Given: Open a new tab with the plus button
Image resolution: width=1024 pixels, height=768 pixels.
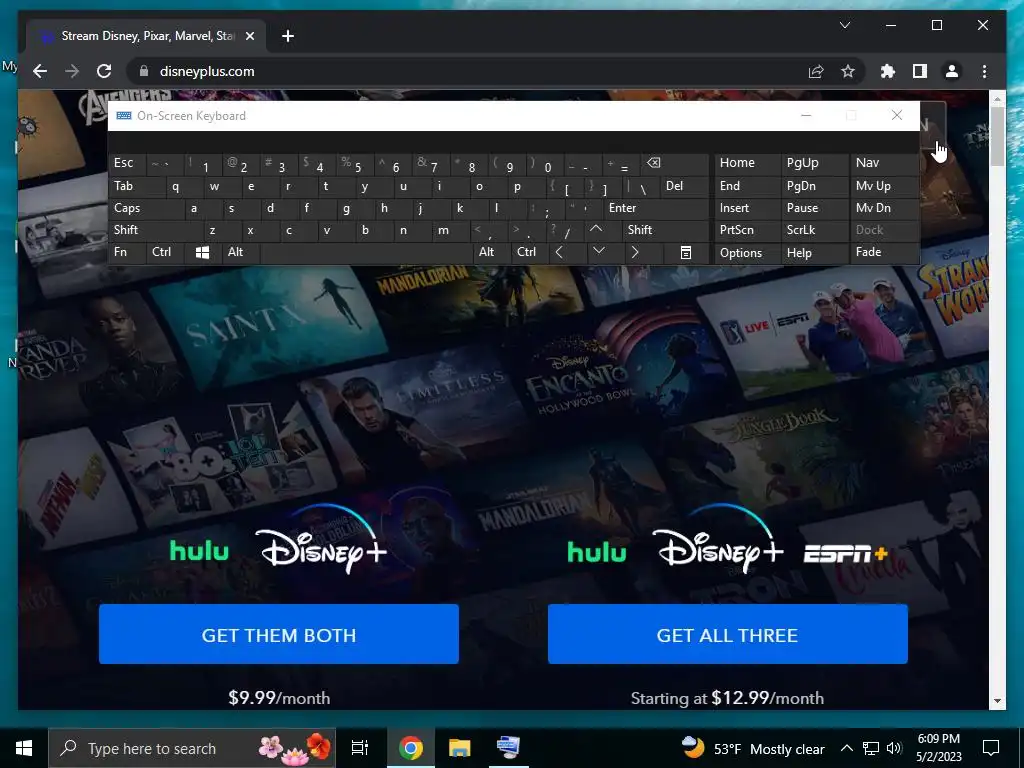Looking at the screenshot, I should tap(287, 36).
